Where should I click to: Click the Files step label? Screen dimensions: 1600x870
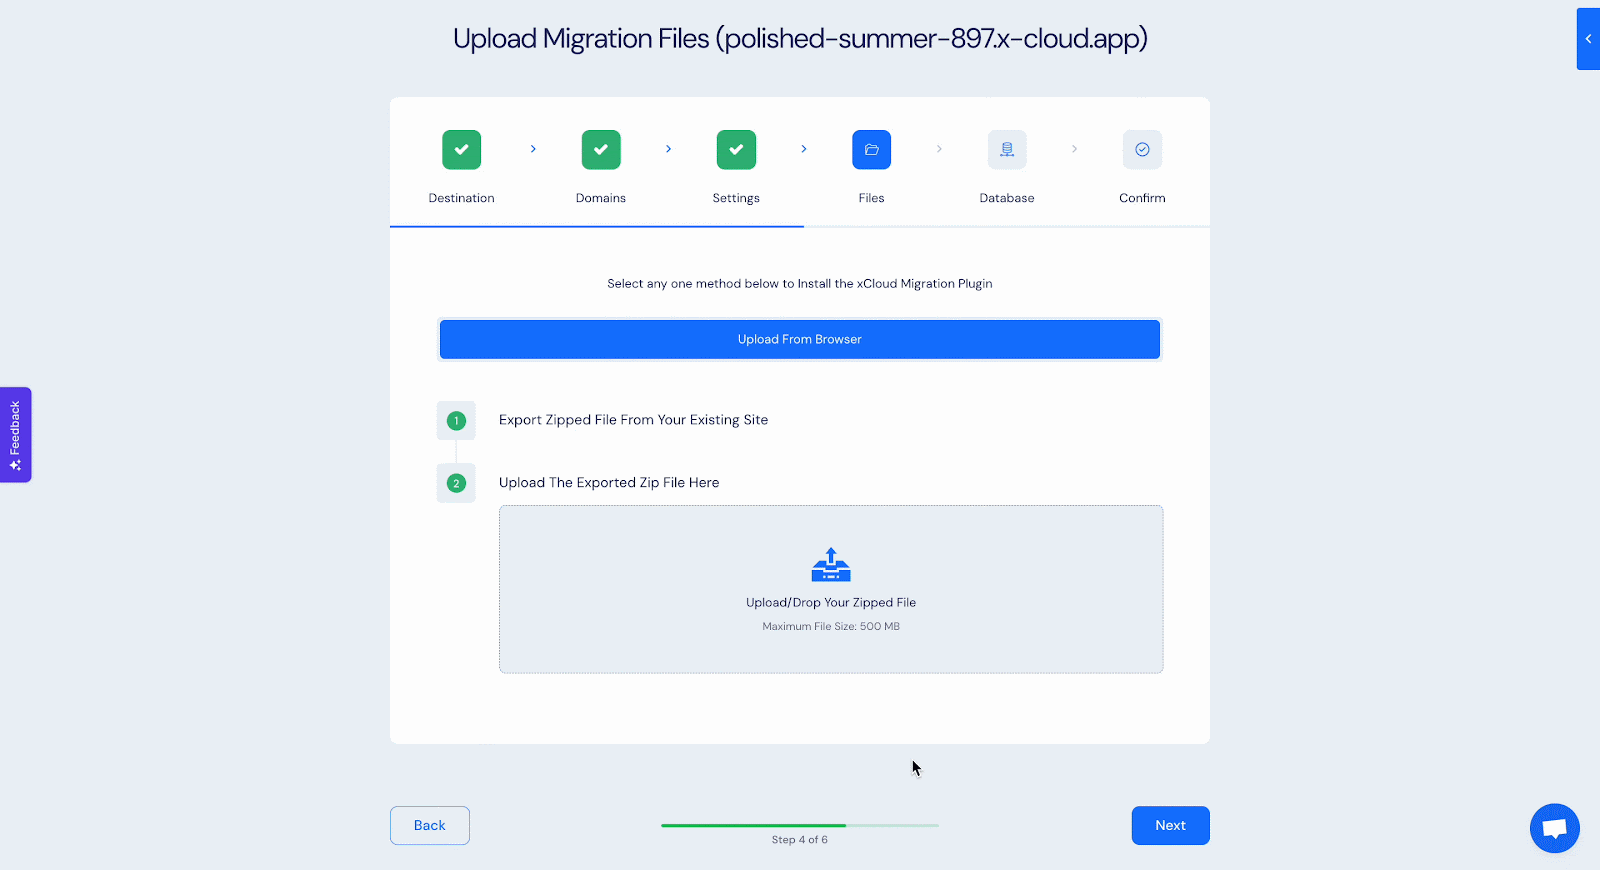[x=871, y=198]
